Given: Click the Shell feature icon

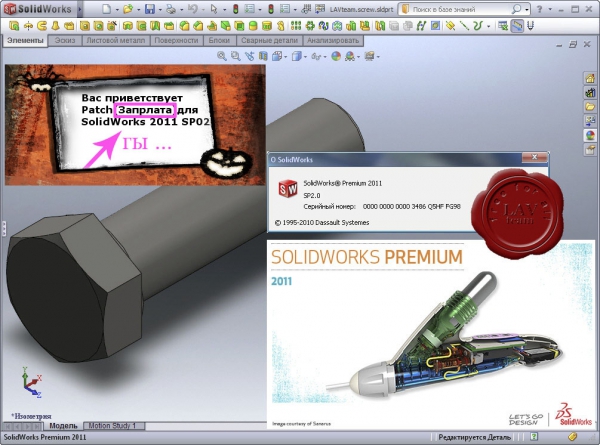Looking at the screenshot, I should (240, 26).
